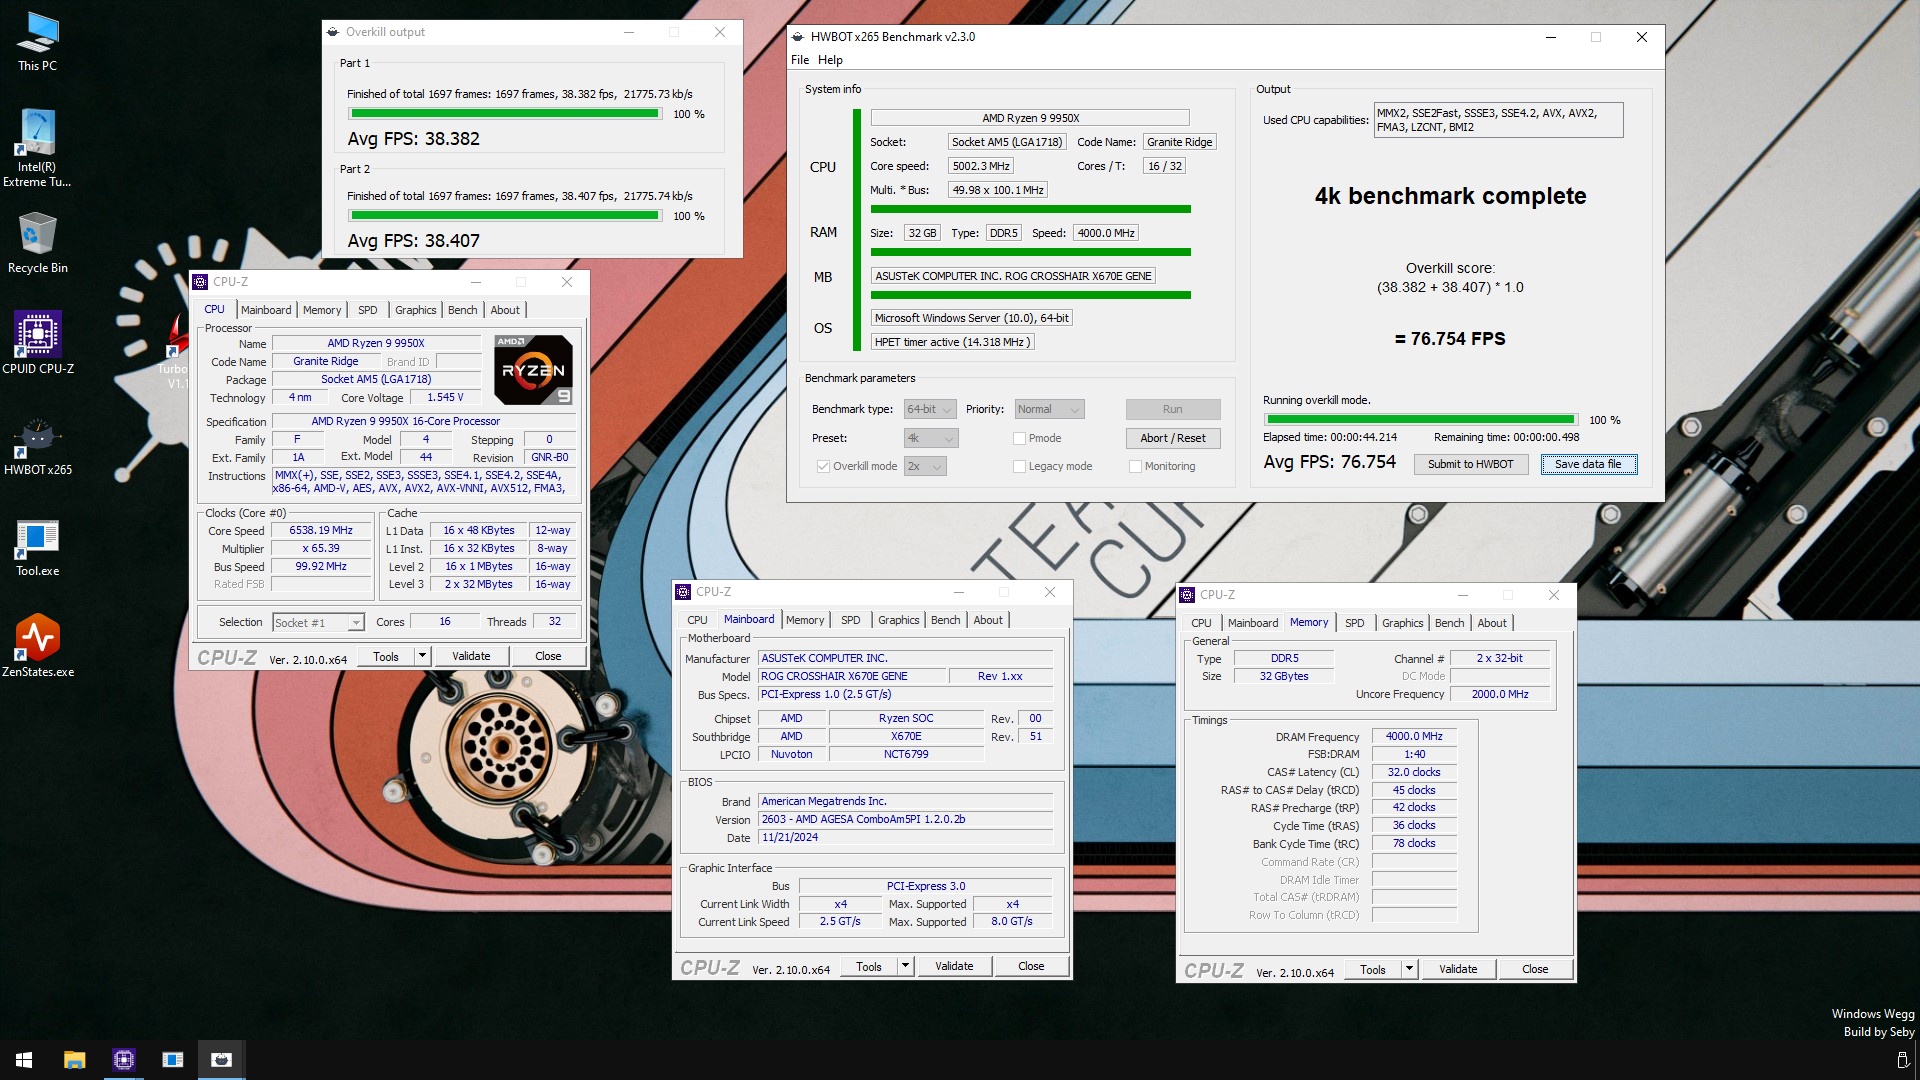Expand Tools arrow in CPU-Z Mainboard window
This screenshot has height=1080, width=1920.
(905, 967)
